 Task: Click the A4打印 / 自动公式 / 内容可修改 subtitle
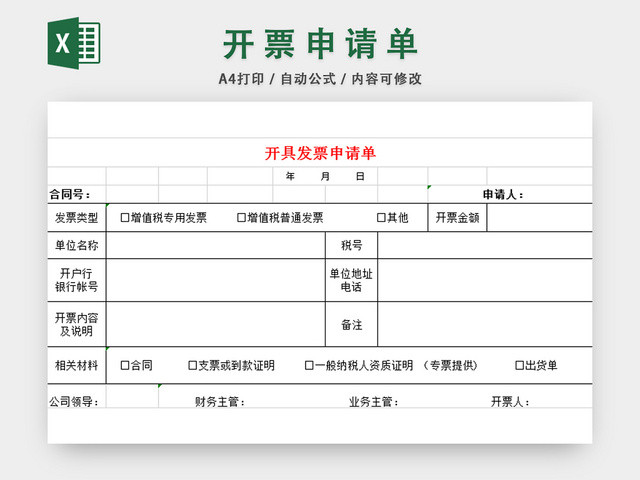click(x=320, y=79)
